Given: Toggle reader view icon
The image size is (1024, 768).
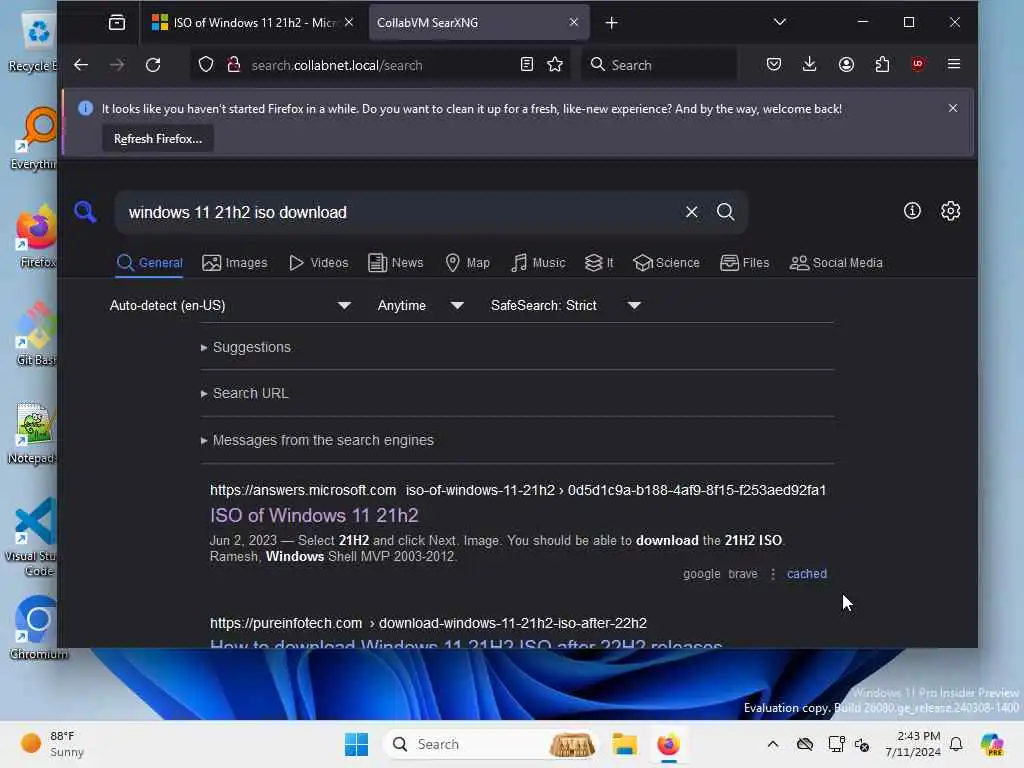Looking at the screenshot, I should [x=526, y=64].
